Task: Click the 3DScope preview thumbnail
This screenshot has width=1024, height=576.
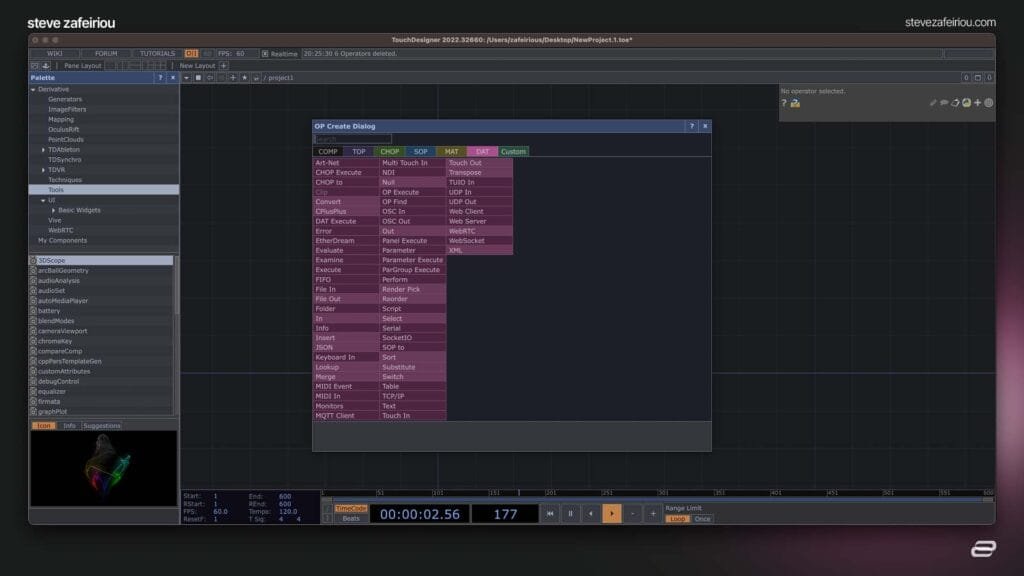Action: [x=103, y=468]
